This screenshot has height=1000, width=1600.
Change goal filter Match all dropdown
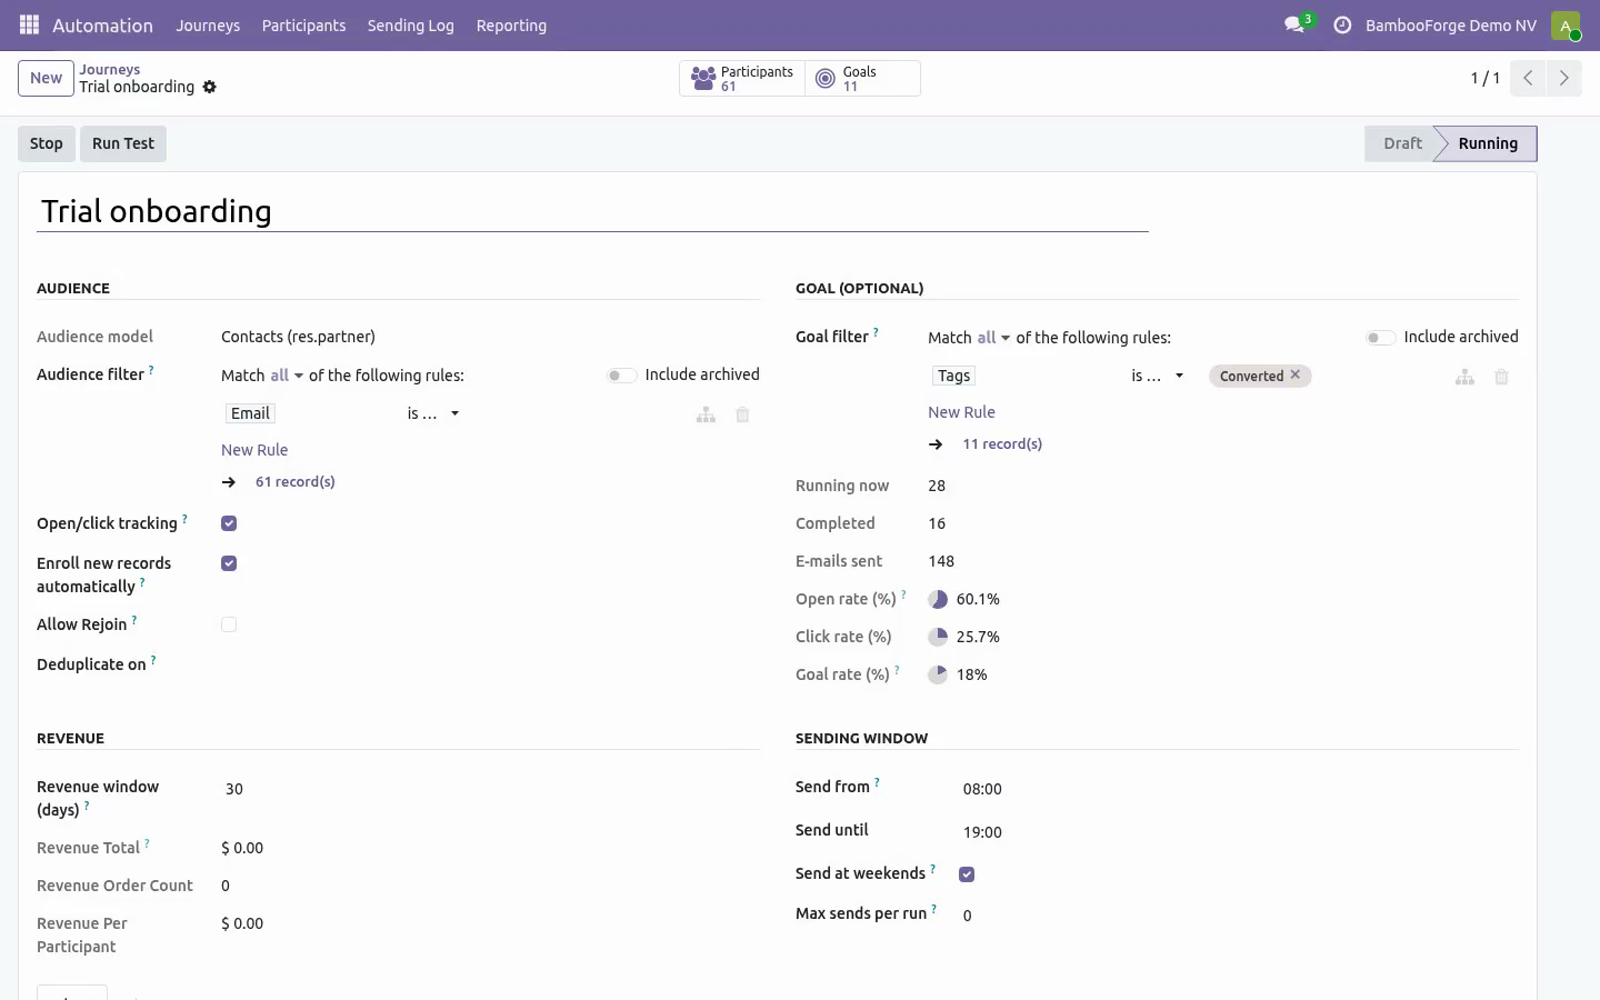pos(994,338)
